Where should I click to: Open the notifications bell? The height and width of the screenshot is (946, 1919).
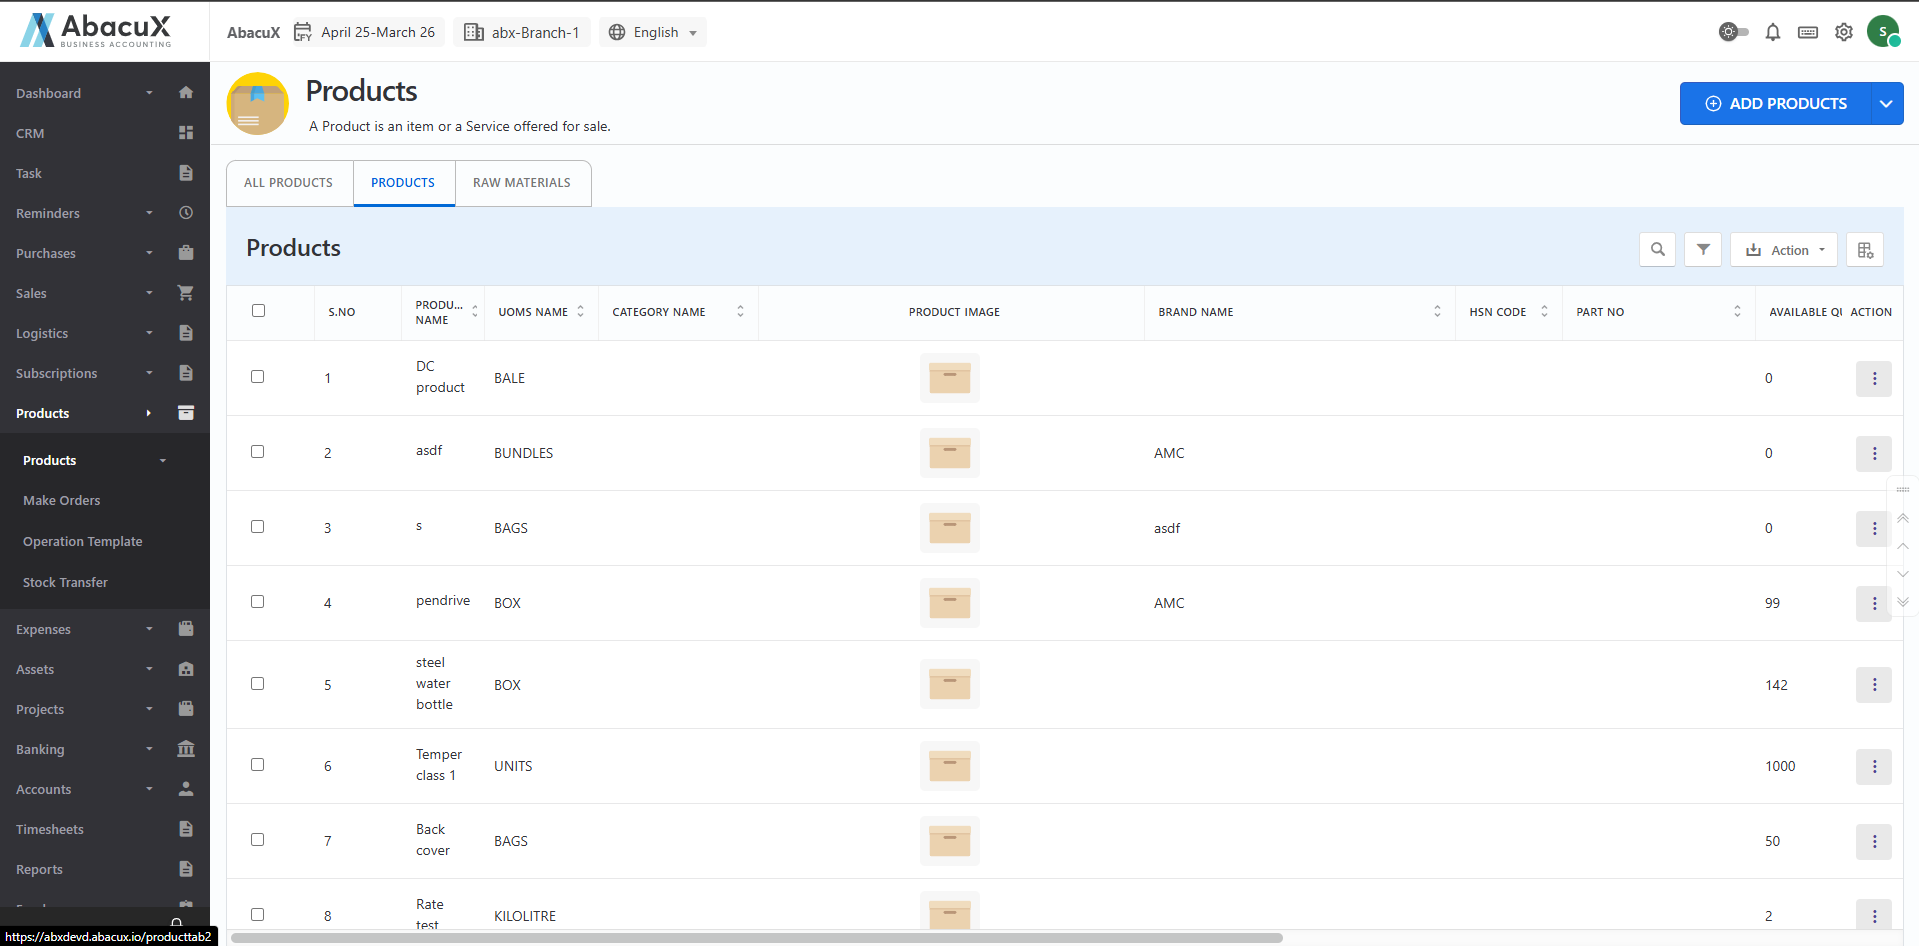[1772, 32]
